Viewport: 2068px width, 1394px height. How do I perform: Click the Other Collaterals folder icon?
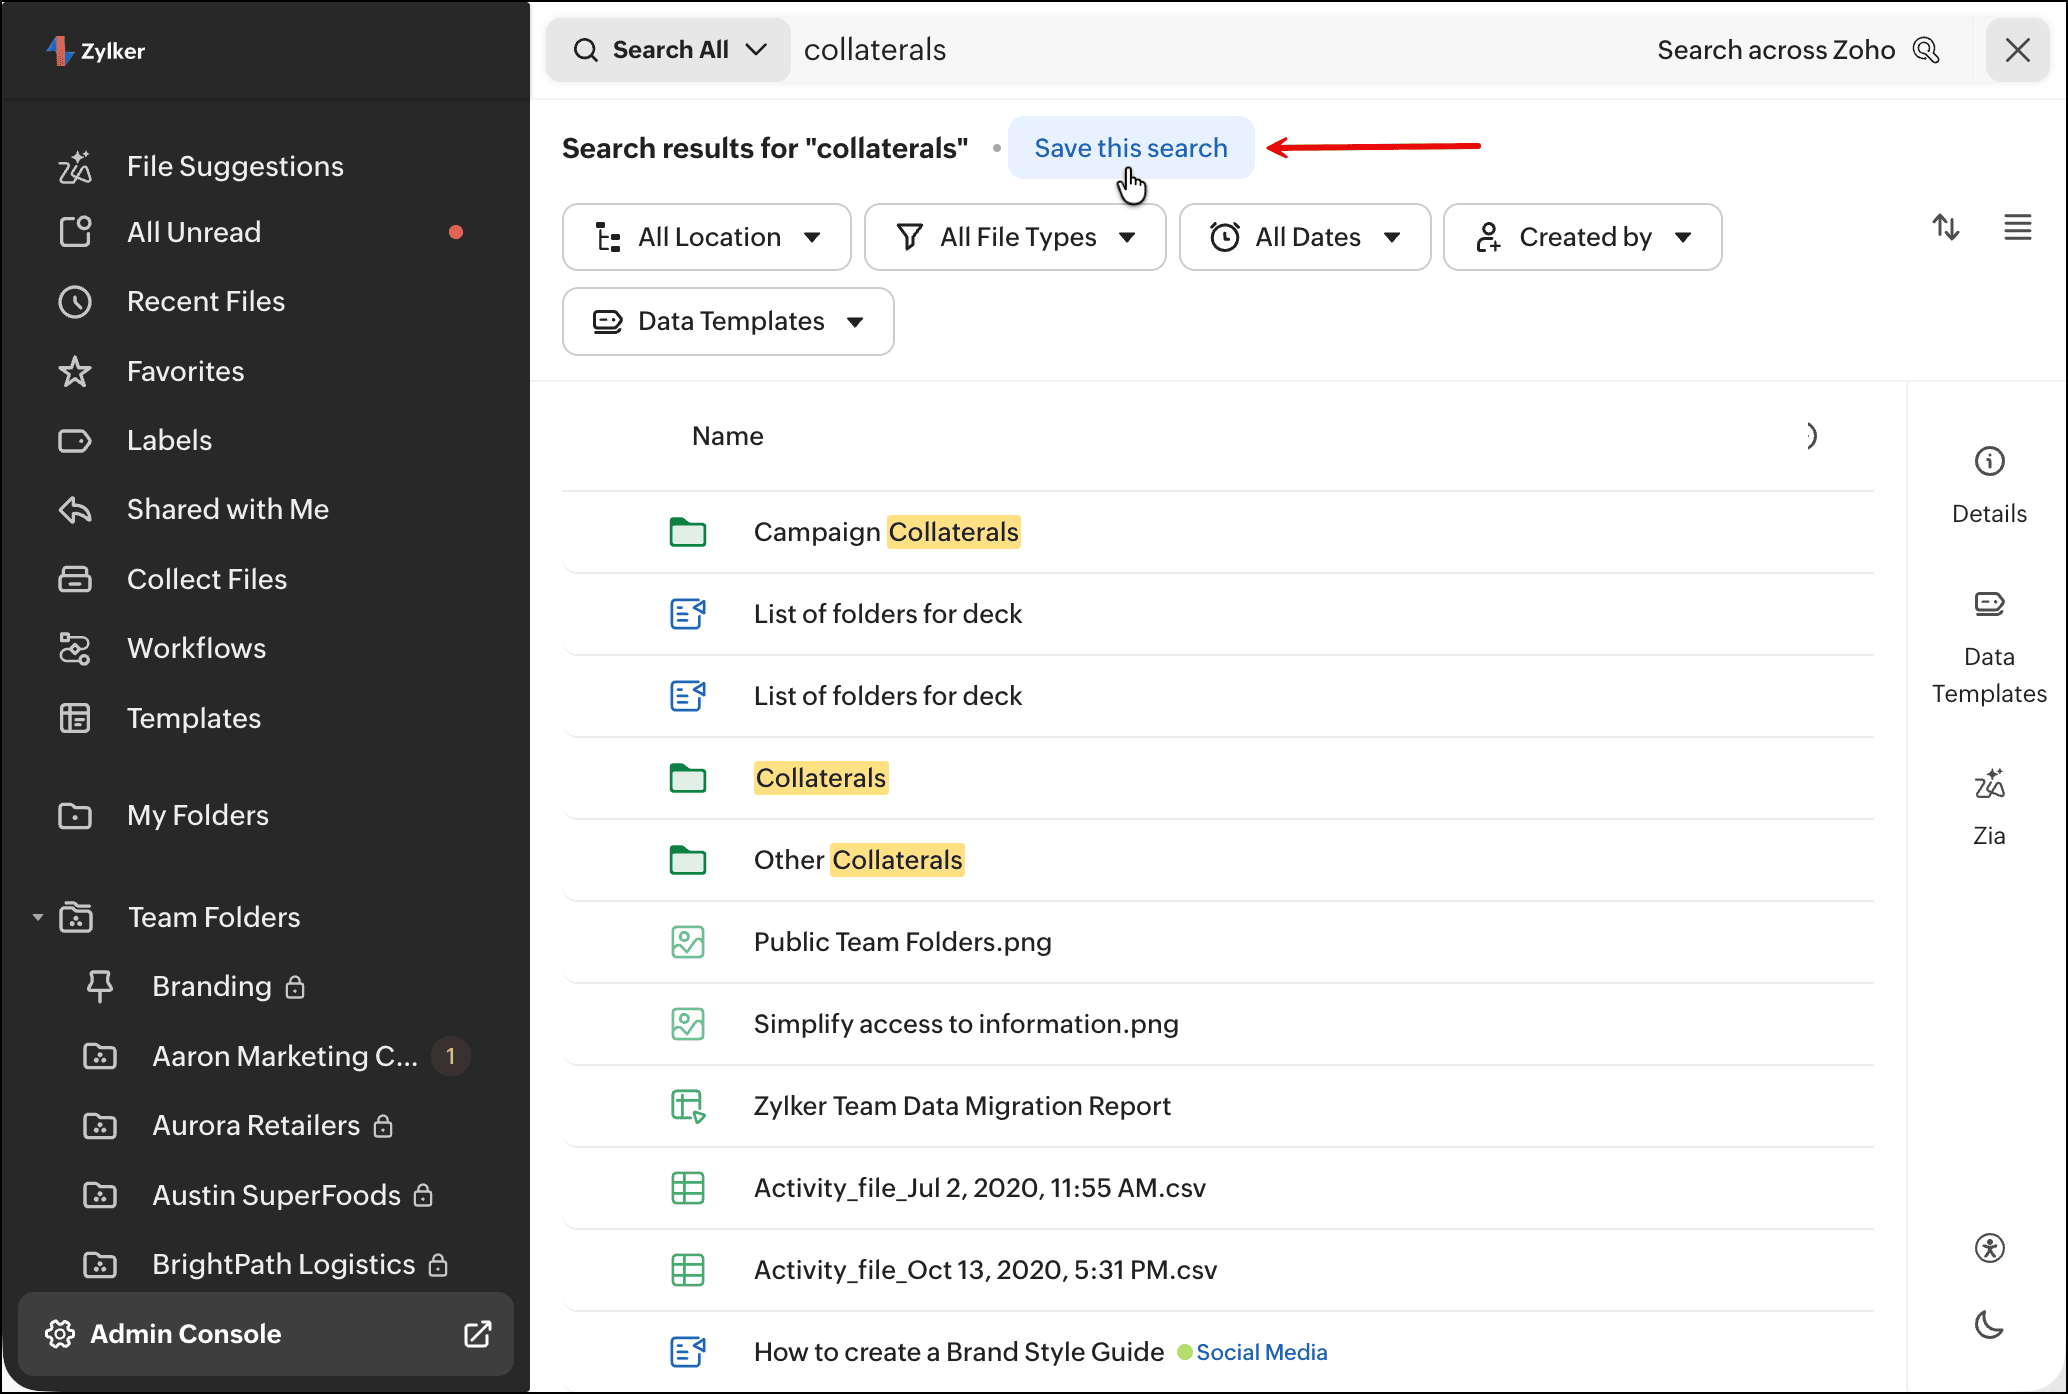688,860
